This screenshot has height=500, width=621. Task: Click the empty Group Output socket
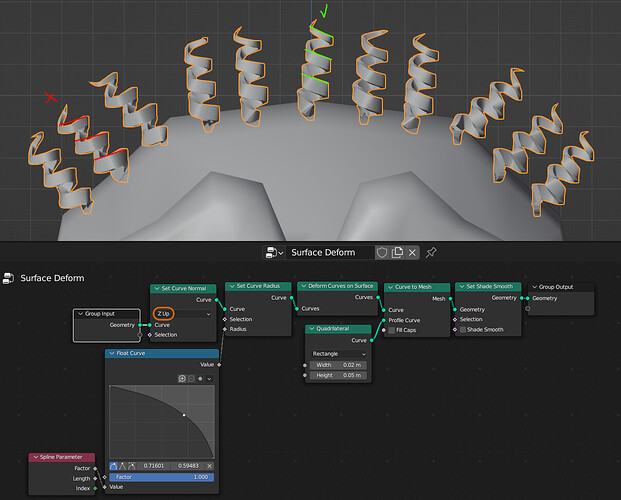tap(528, 308)
